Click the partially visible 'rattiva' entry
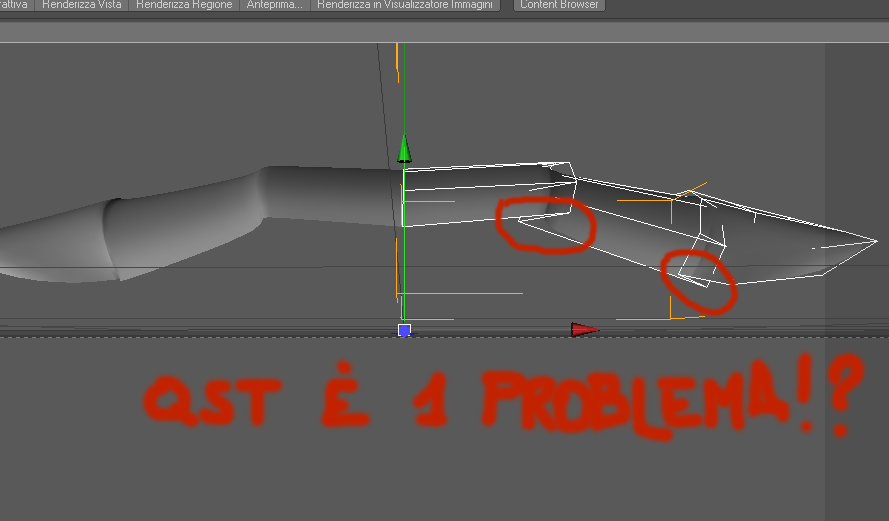 (16, 5)
